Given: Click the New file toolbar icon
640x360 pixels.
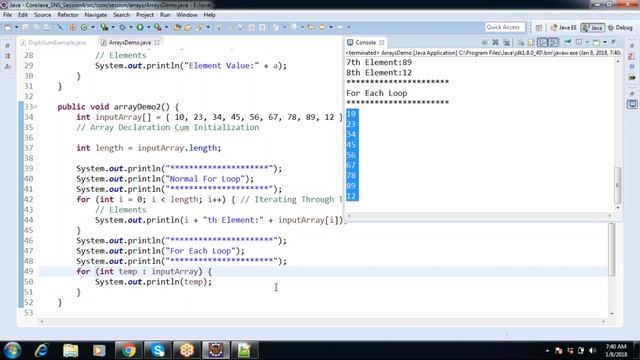Looking at the screenshot, I should click(8, 27).
